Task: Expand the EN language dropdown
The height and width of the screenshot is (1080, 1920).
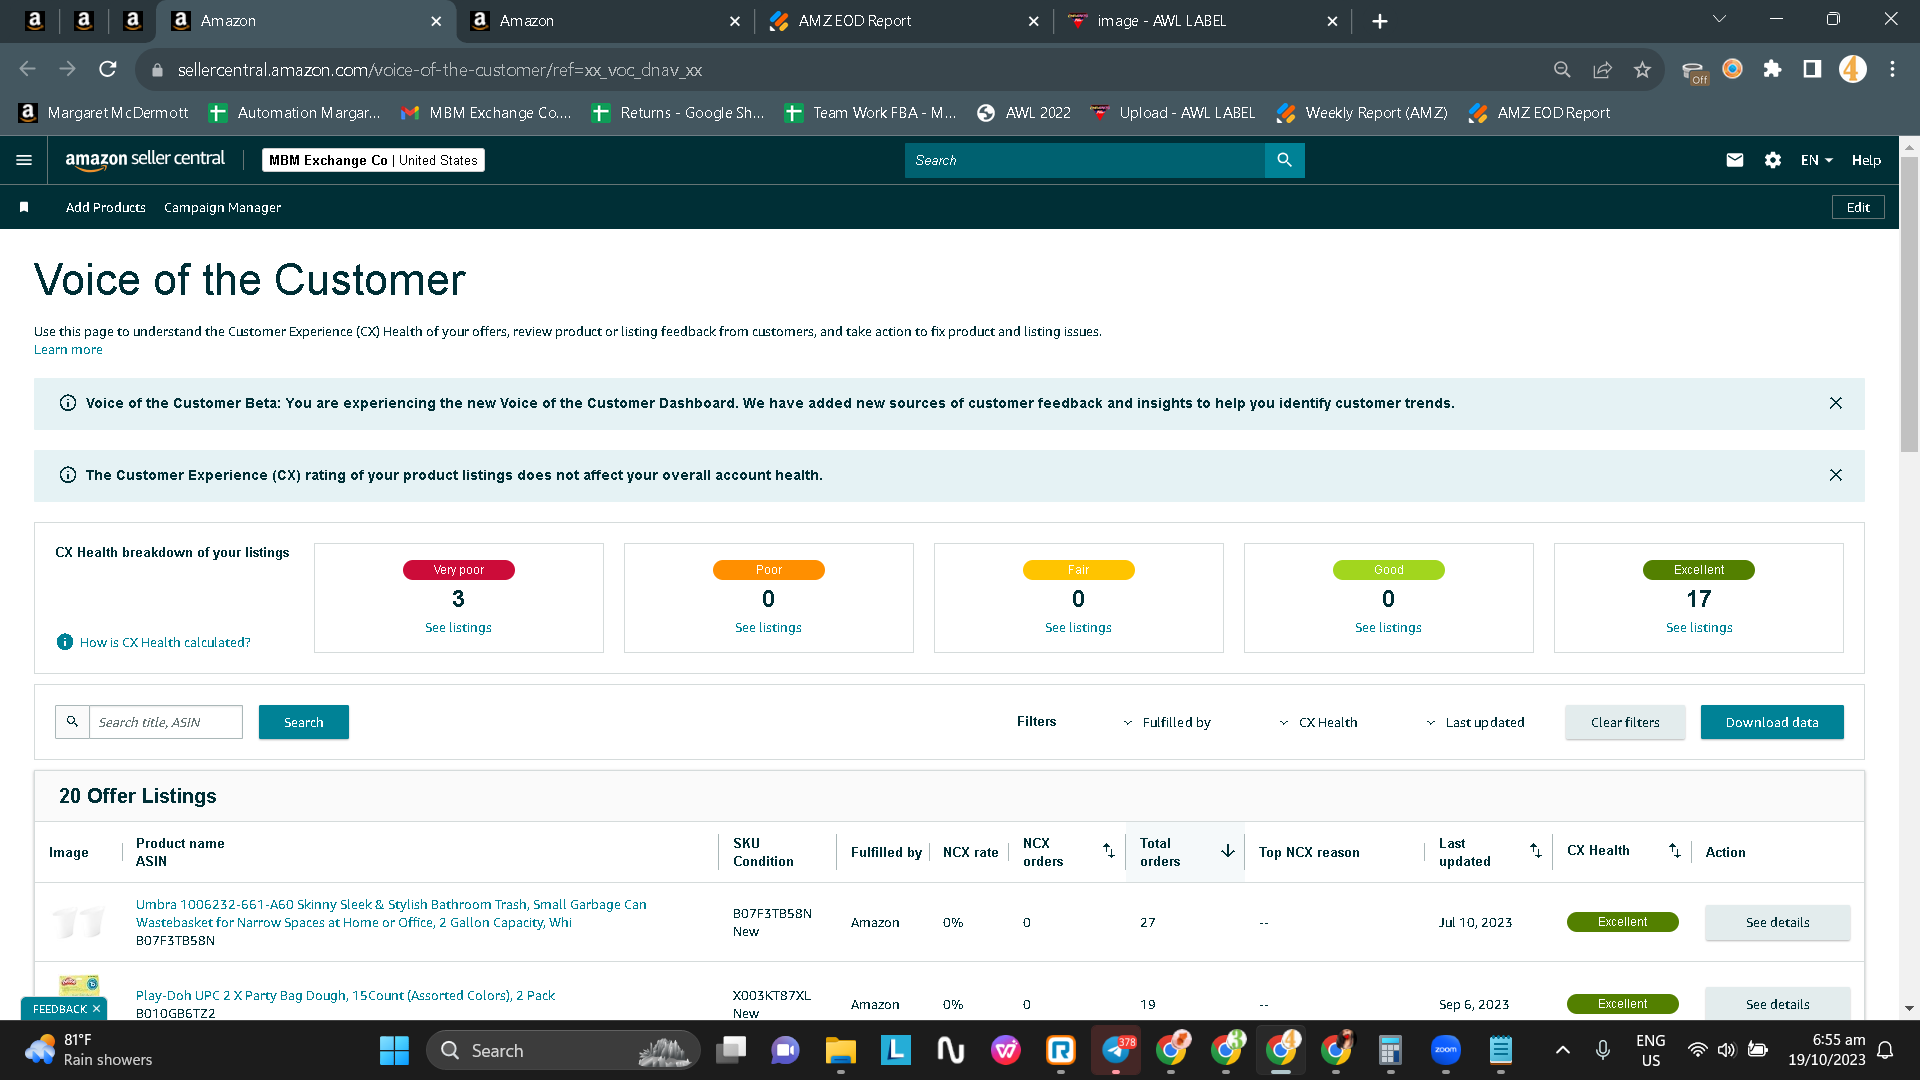Action: pos(1817,160)
